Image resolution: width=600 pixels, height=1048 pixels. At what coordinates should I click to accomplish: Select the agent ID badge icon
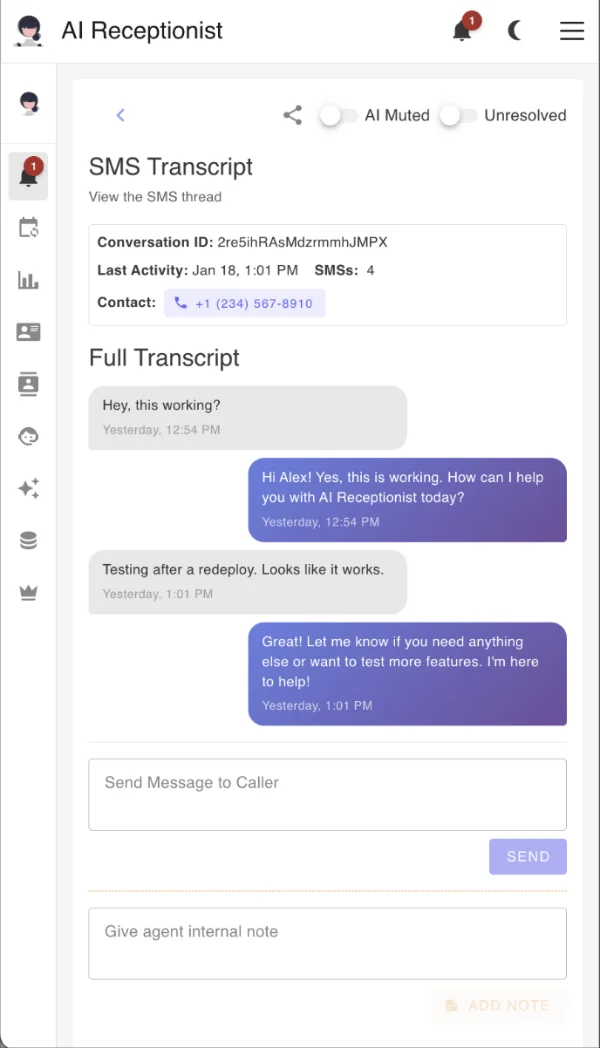coord(28,384)
